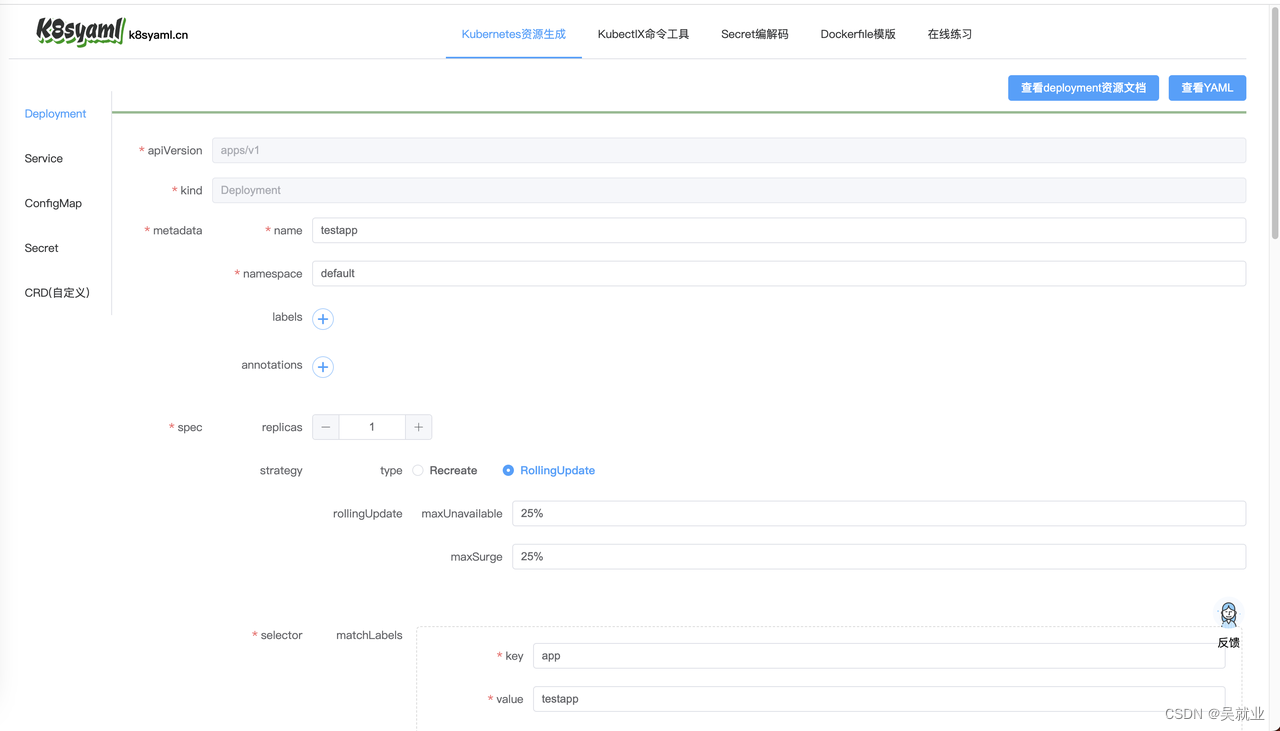Select Secret in the sidebar

point(42,248)
